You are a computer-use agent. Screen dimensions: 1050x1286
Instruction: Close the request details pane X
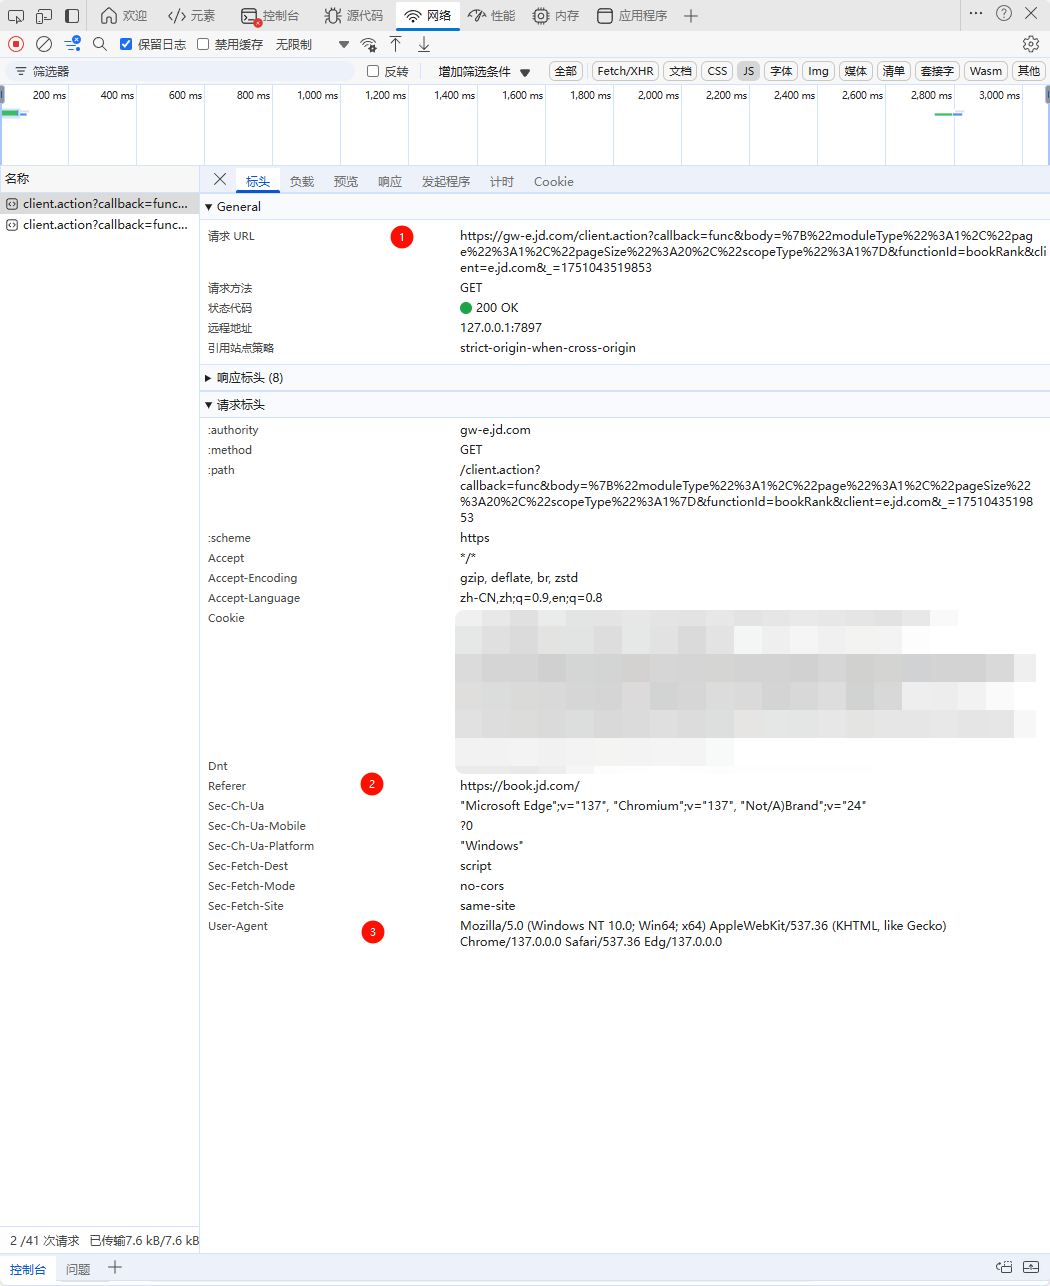(x=220, y=180)
